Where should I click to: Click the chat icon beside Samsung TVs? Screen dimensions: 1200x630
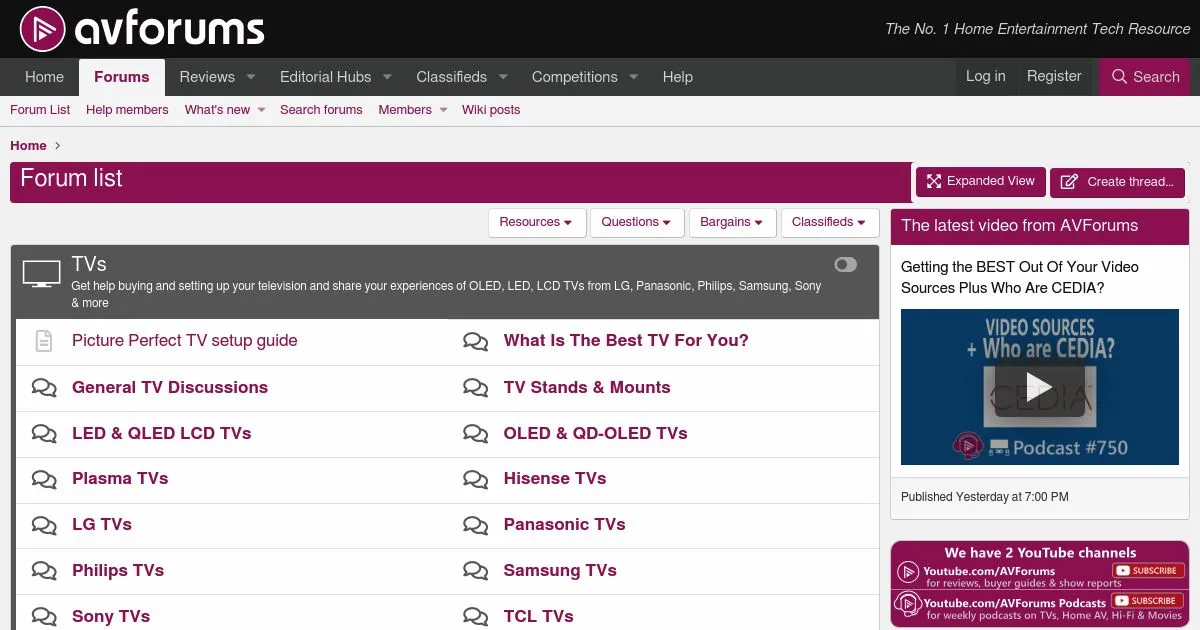click(x=476, y=571)
